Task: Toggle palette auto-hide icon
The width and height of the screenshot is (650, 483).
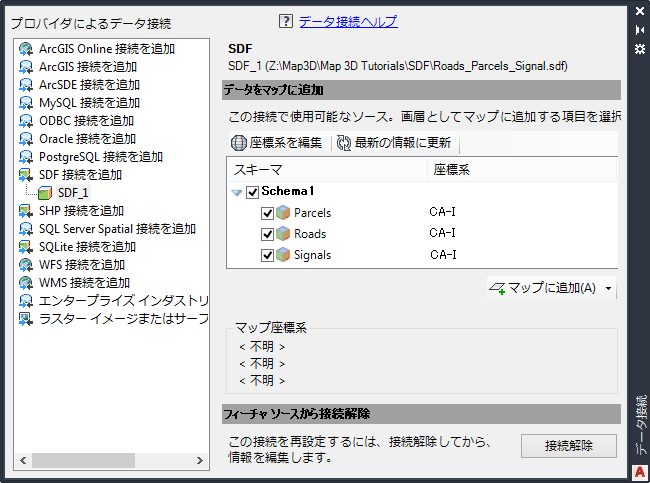Action: (640, 30)
